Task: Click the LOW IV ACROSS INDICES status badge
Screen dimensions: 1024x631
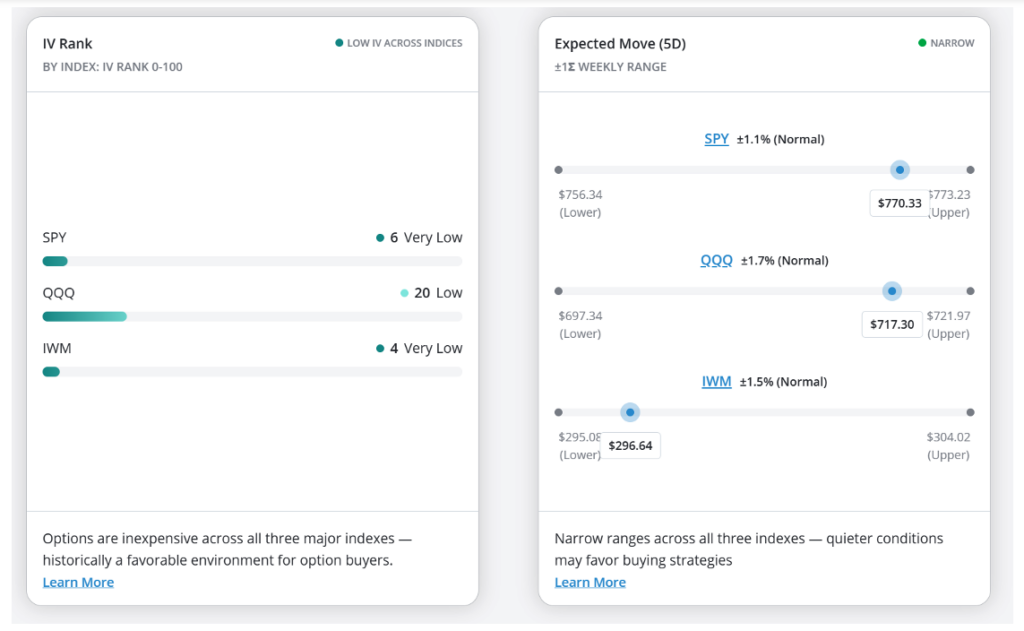Action: (398, 43)
